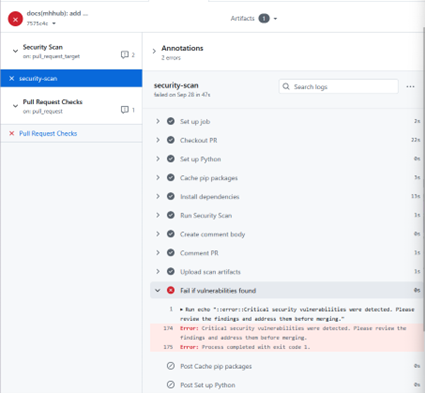Open the three-dot log options menu

coord(410,87)
